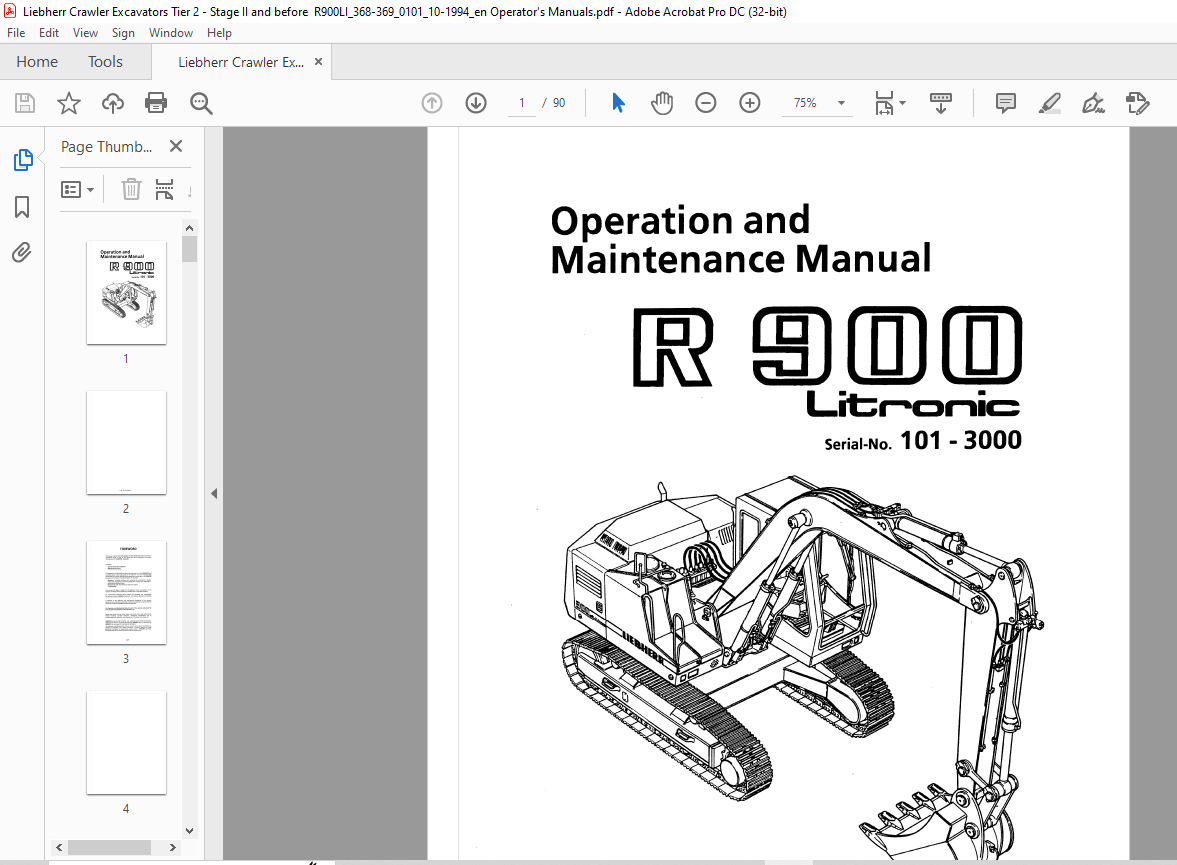This screenshot has width=1177, height=865.
Task: Open the File menu
Action: point(16,33)
